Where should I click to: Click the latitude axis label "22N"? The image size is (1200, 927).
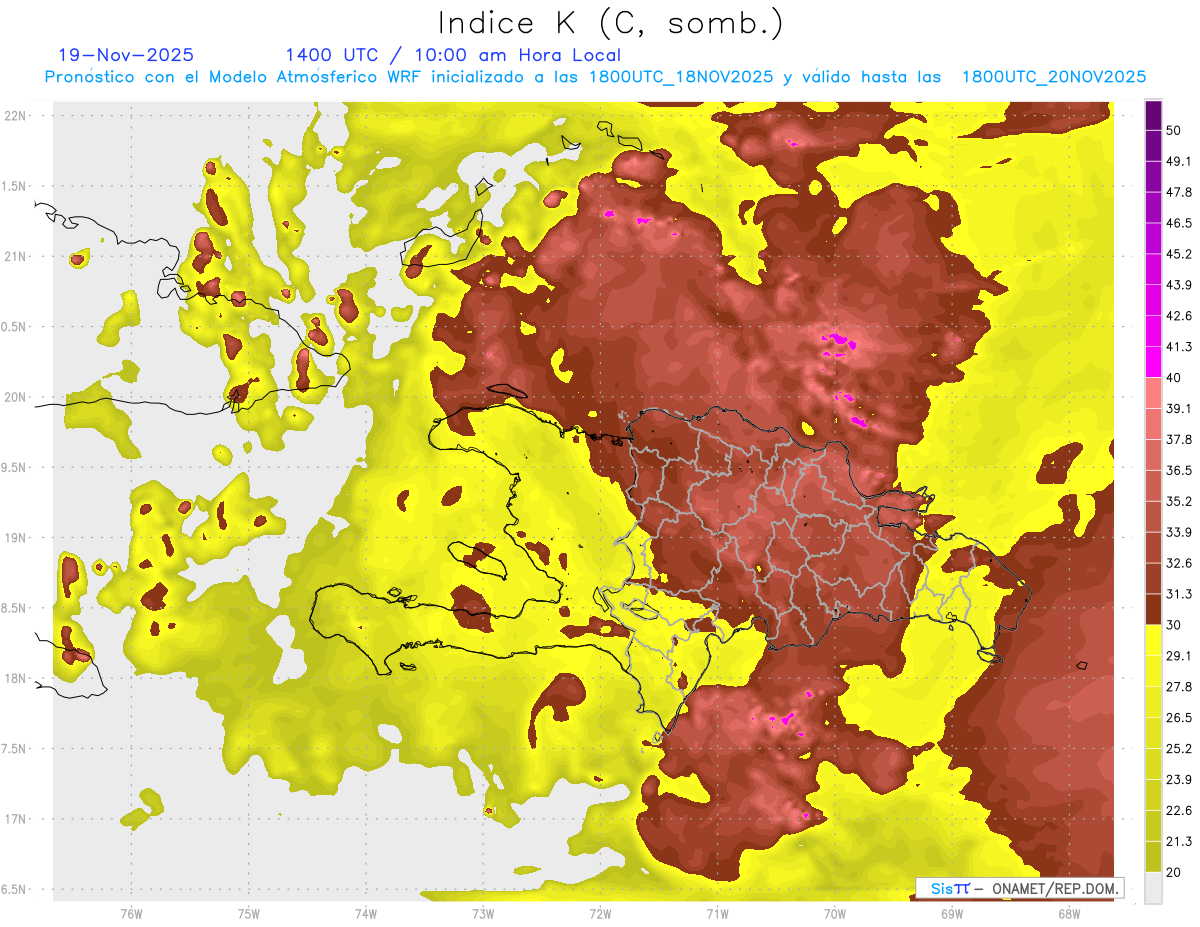click(16, 115)
